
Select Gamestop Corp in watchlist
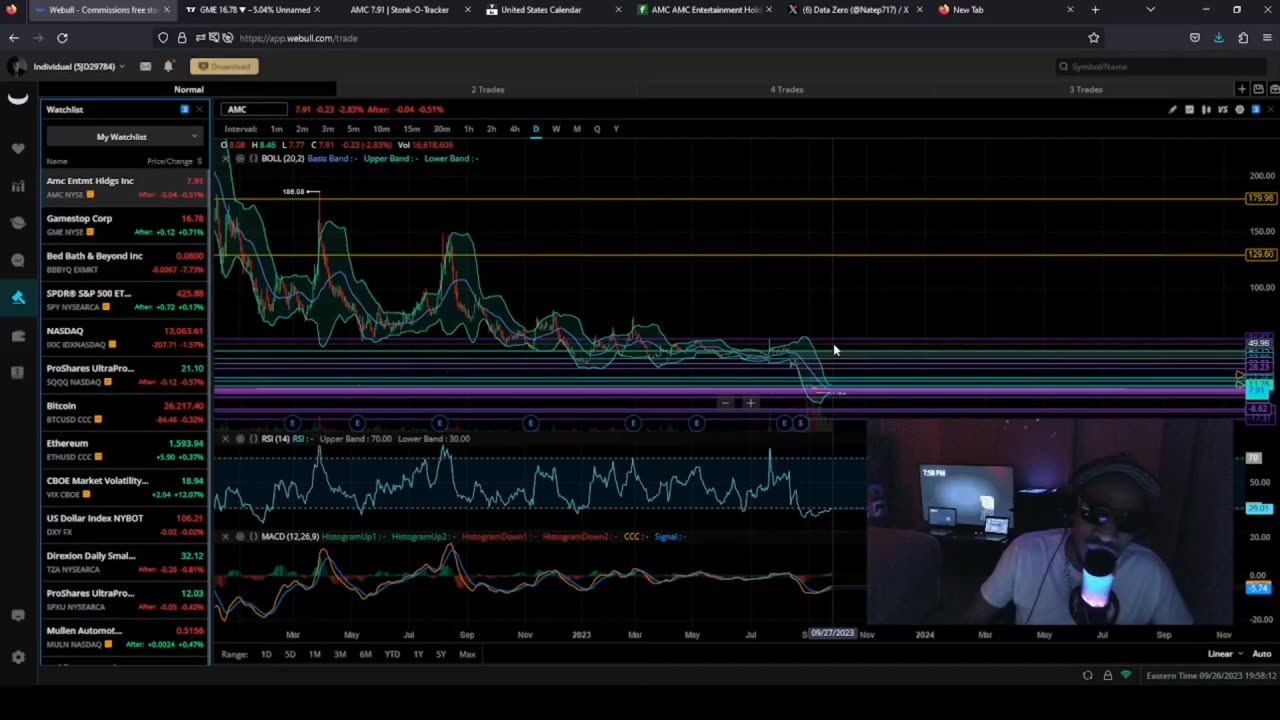[x=124, y=225]
